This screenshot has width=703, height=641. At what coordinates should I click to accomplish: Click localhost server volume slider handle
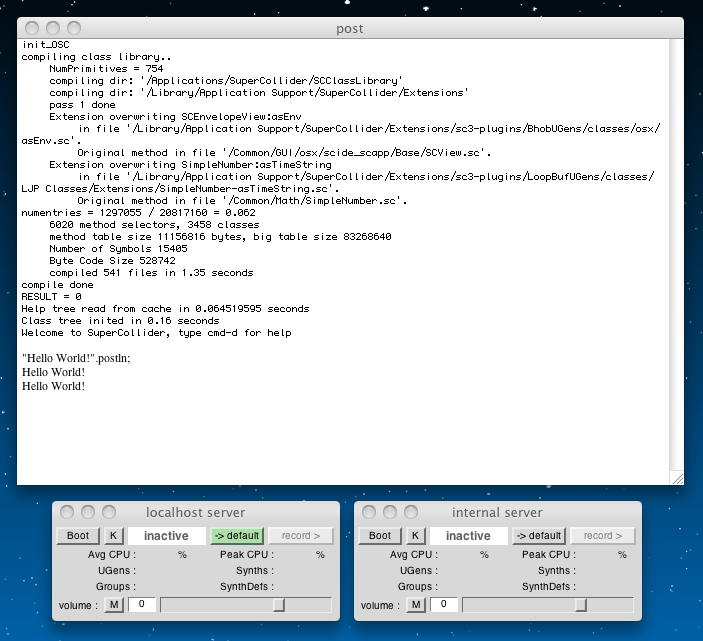tap(279, 605)
